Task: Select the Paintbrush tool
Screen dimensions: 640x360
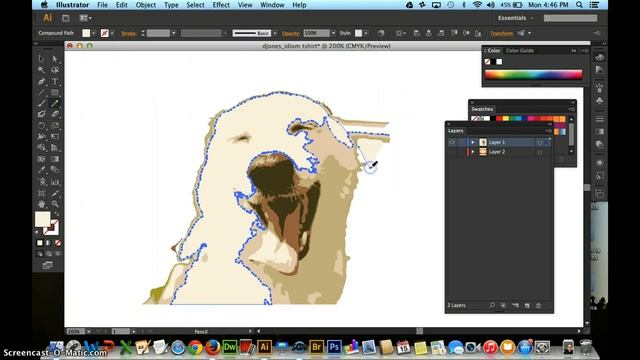Action: click(x=42, y=103)
